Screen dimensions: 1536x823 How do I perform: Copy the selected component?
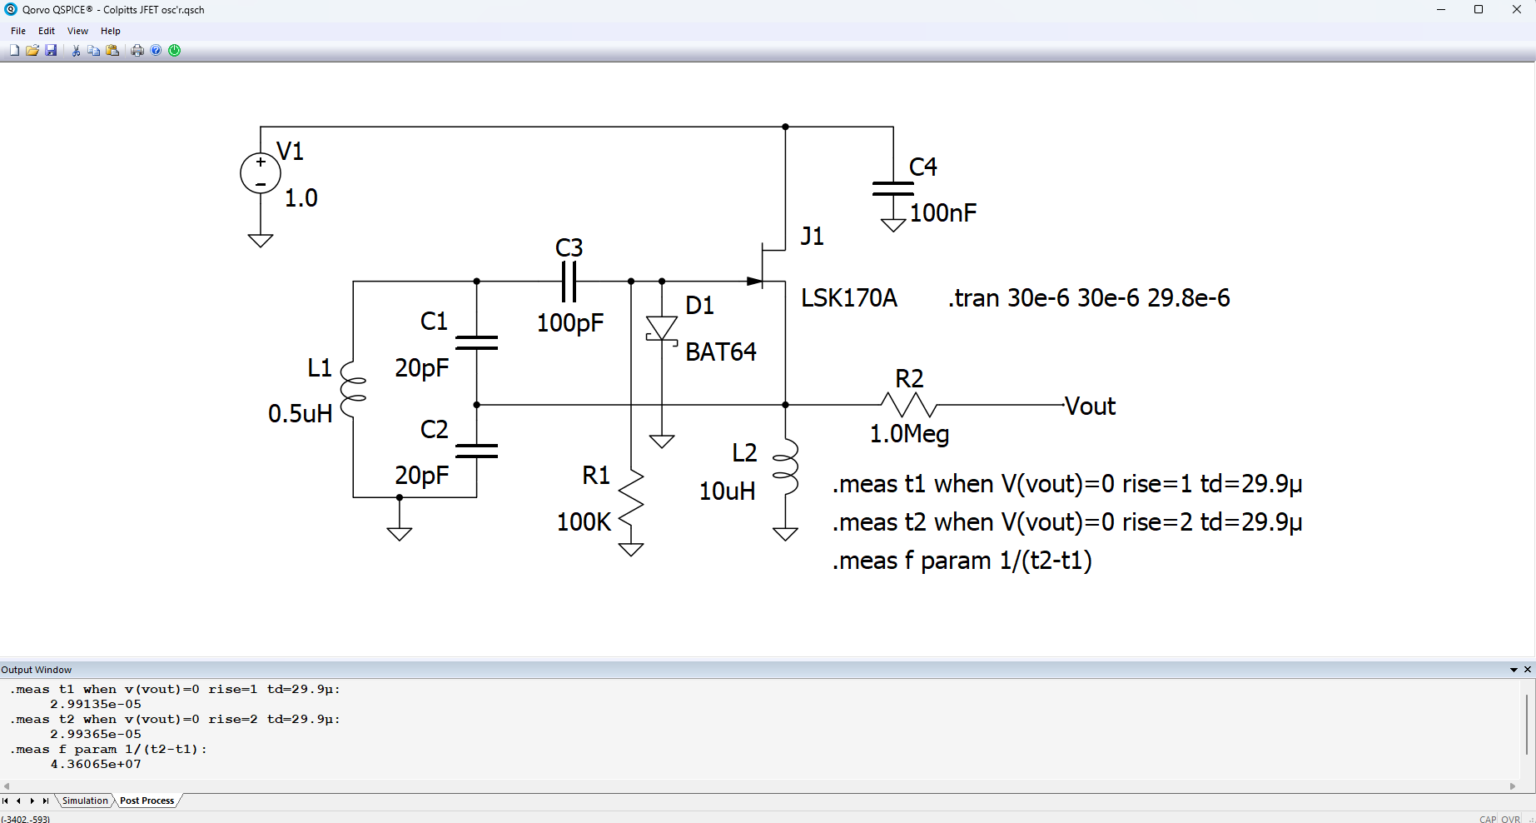pyautogui.click(x=92, y=50)
